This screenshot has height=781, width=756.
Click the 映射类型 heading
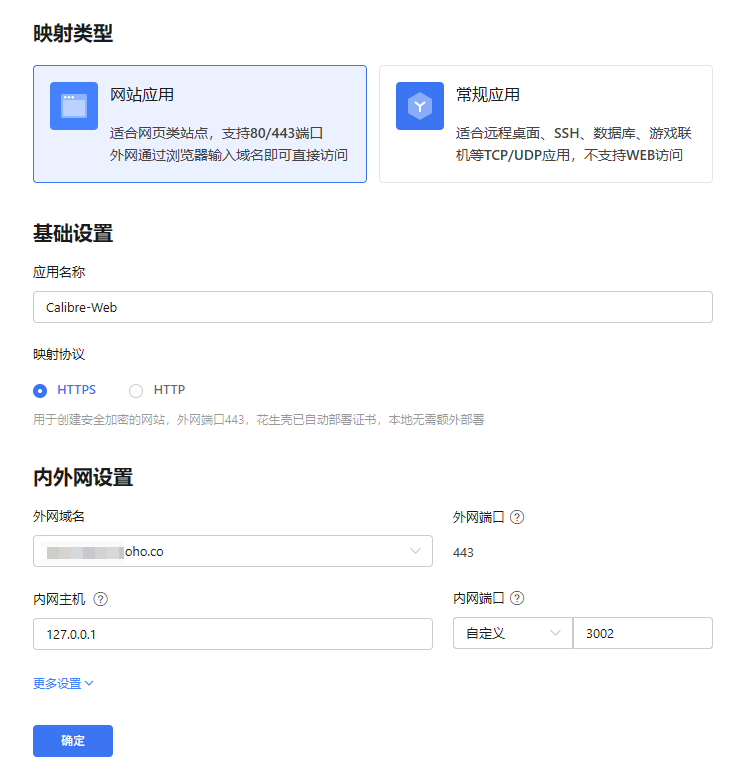(73, 34)
